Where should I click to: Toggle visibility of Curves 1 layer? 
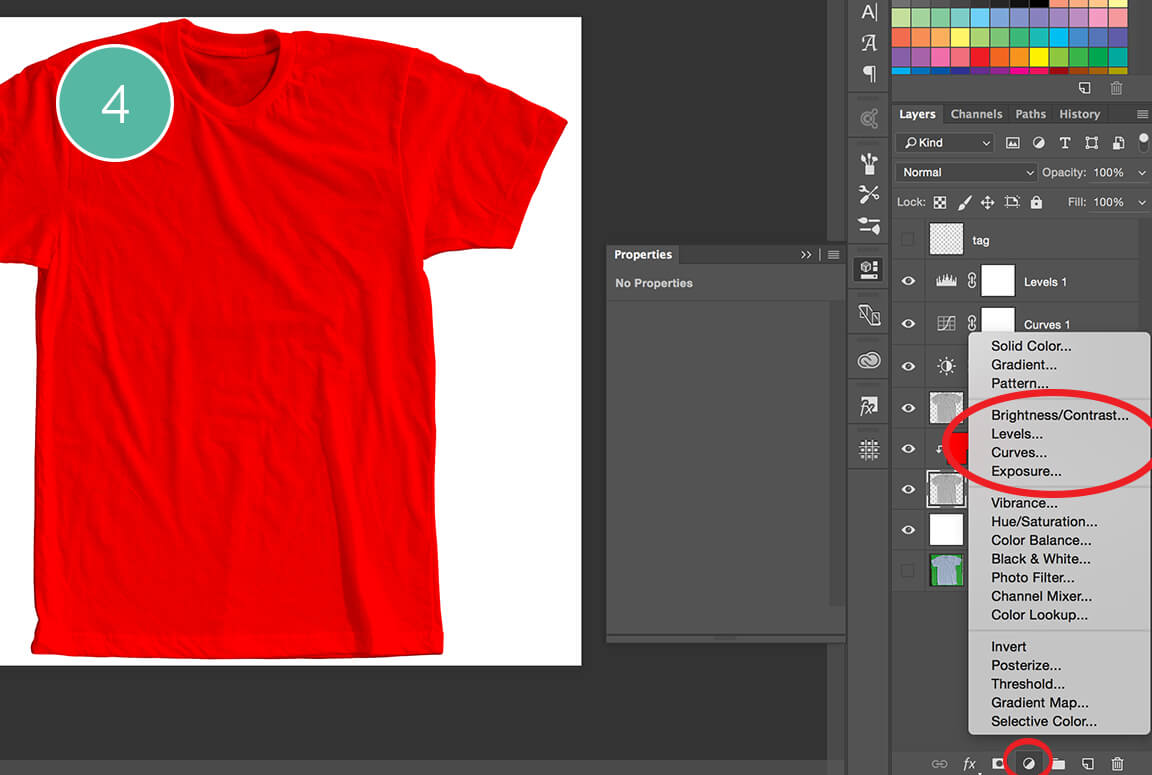point(908,323)
